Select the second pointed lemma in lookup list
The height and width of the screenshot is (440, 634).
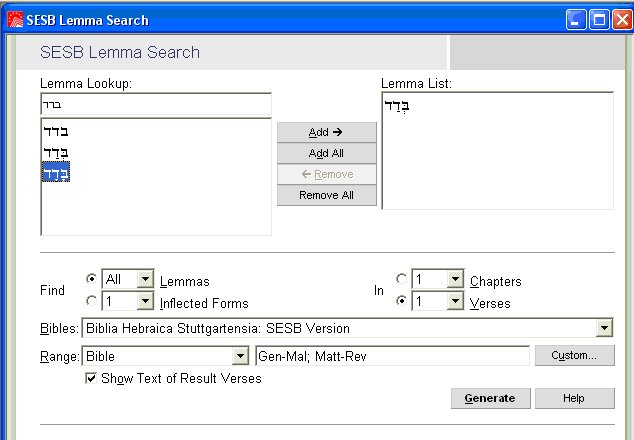(56, 152)
